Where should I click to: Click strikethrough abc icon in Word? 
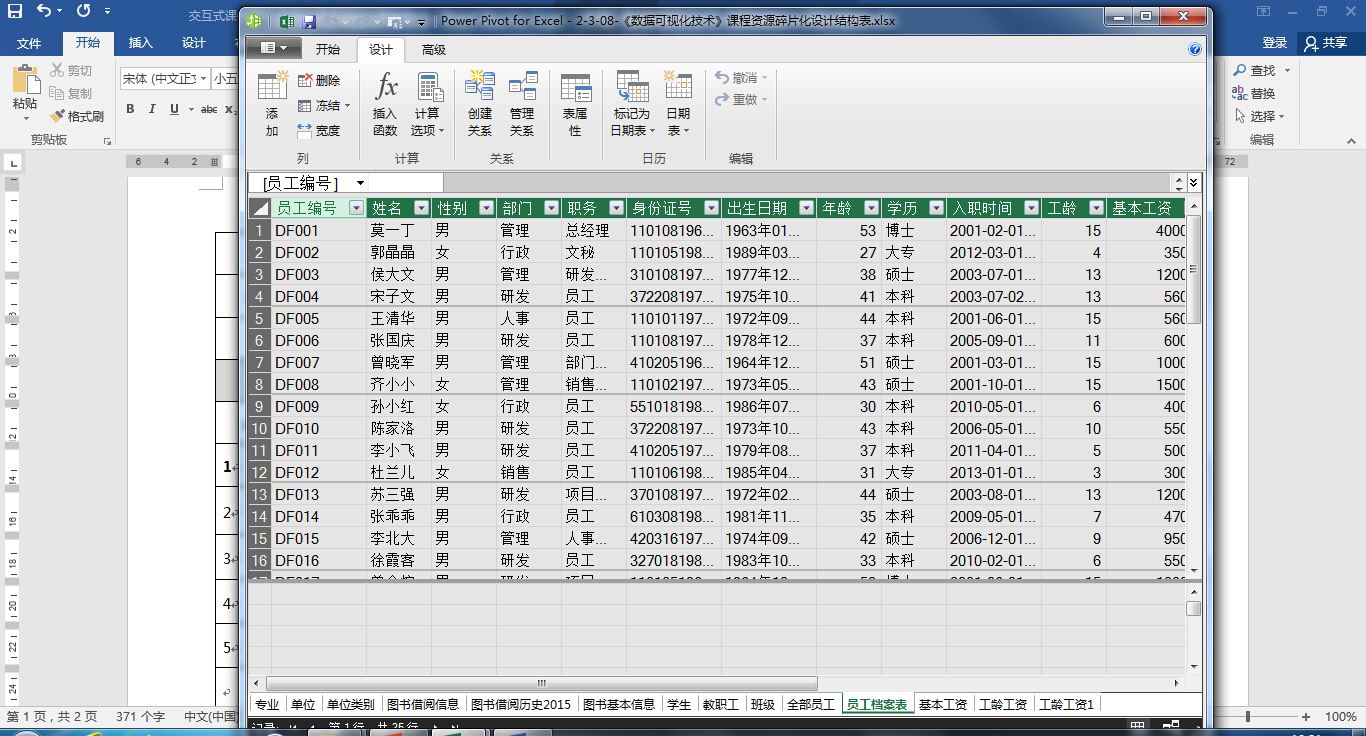[209, 109]
